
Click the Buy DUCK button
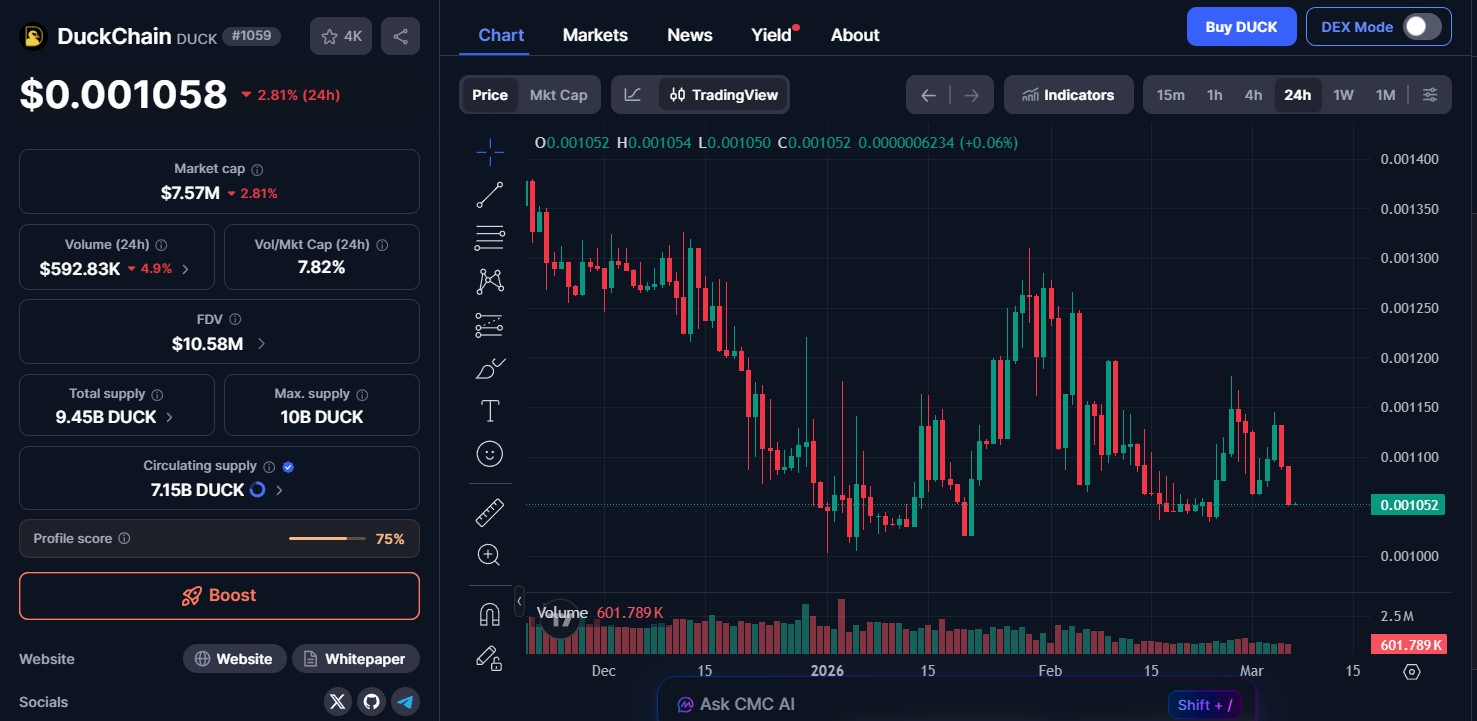point(1241,27)
